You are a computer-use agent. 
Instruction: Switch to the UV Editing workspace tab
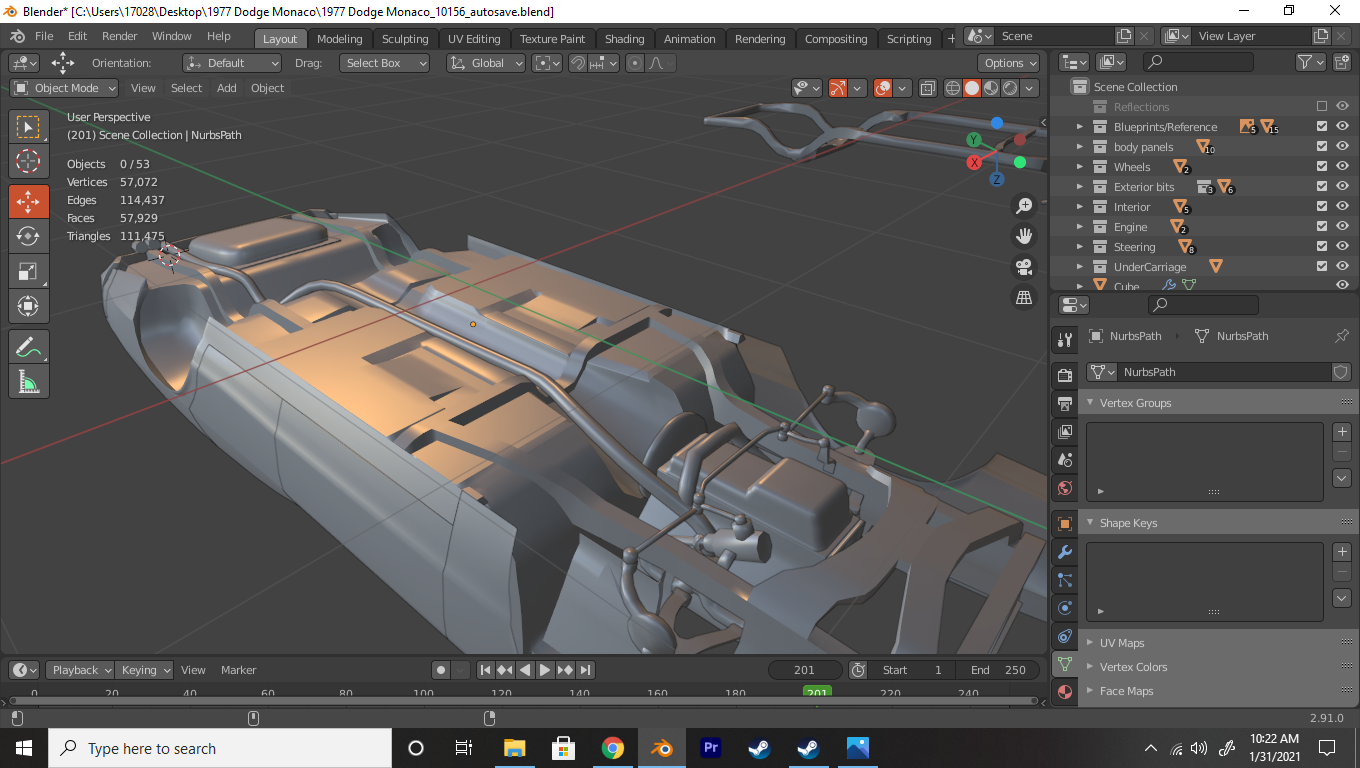(x=474, y=39)
